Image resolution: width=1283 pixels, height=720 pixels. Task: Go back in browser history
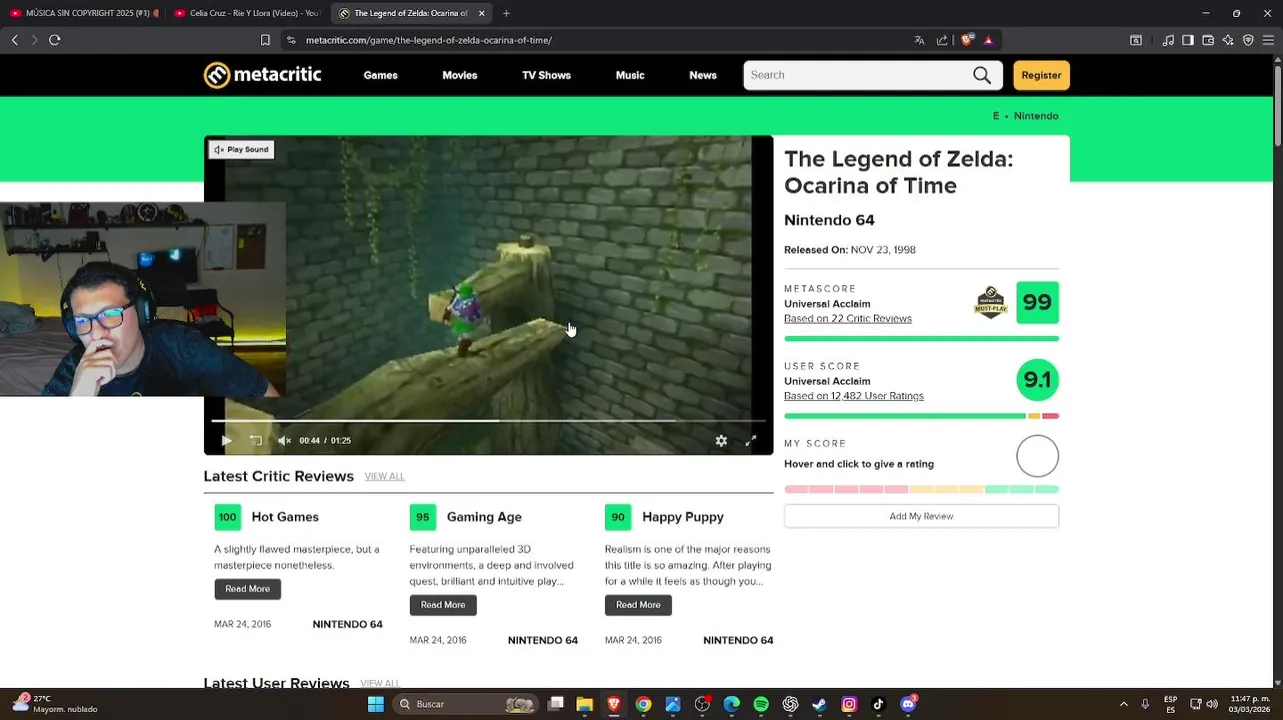click(x=14, y=40)
